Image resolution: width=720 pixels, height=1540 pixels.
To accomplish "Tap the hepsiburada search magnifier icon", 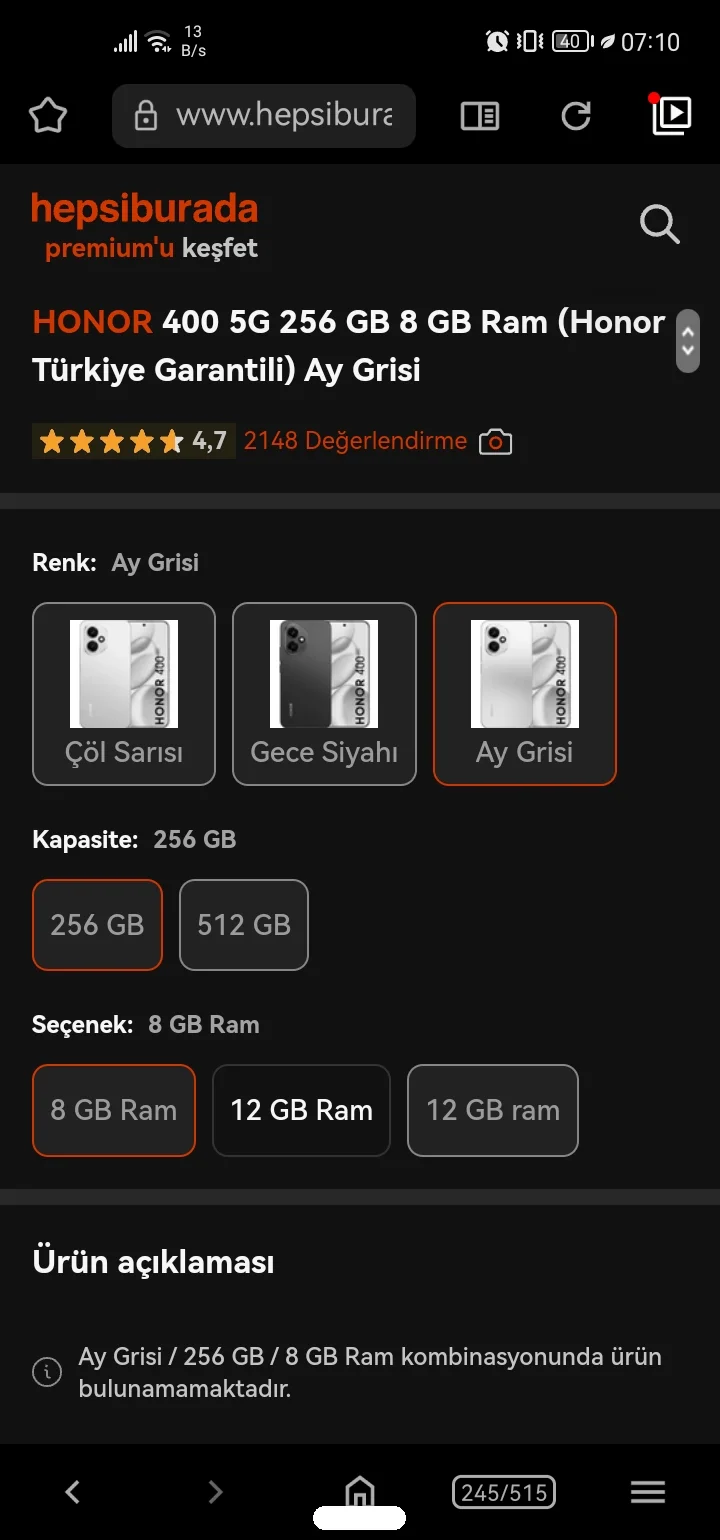I will pos(660,224).
